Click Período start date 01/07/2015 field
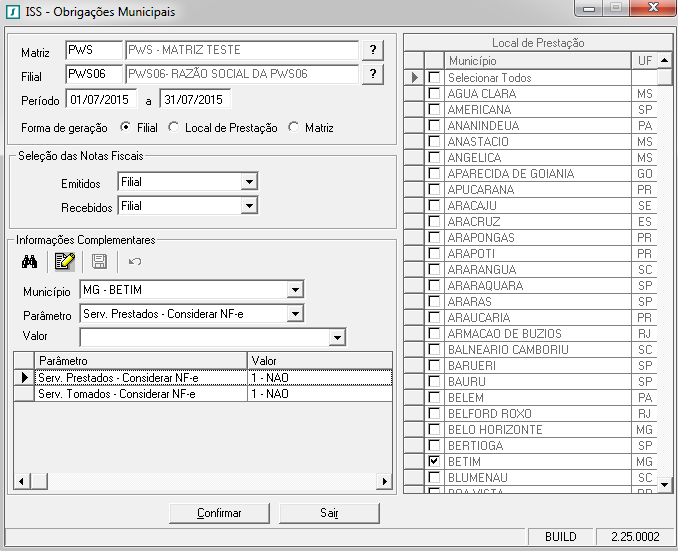The image size is (678, 551). click(x=101, y=99)
